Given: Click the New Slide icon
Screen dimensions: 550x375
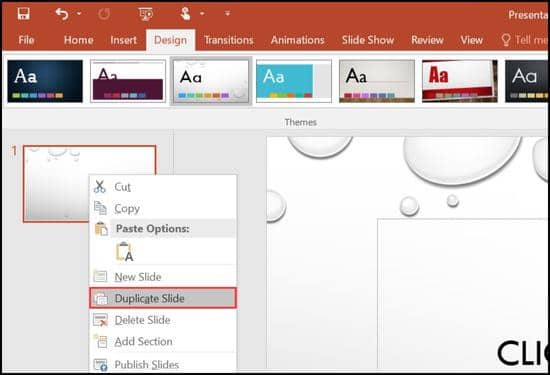Looking at the screenshot, I should [100, 276].
